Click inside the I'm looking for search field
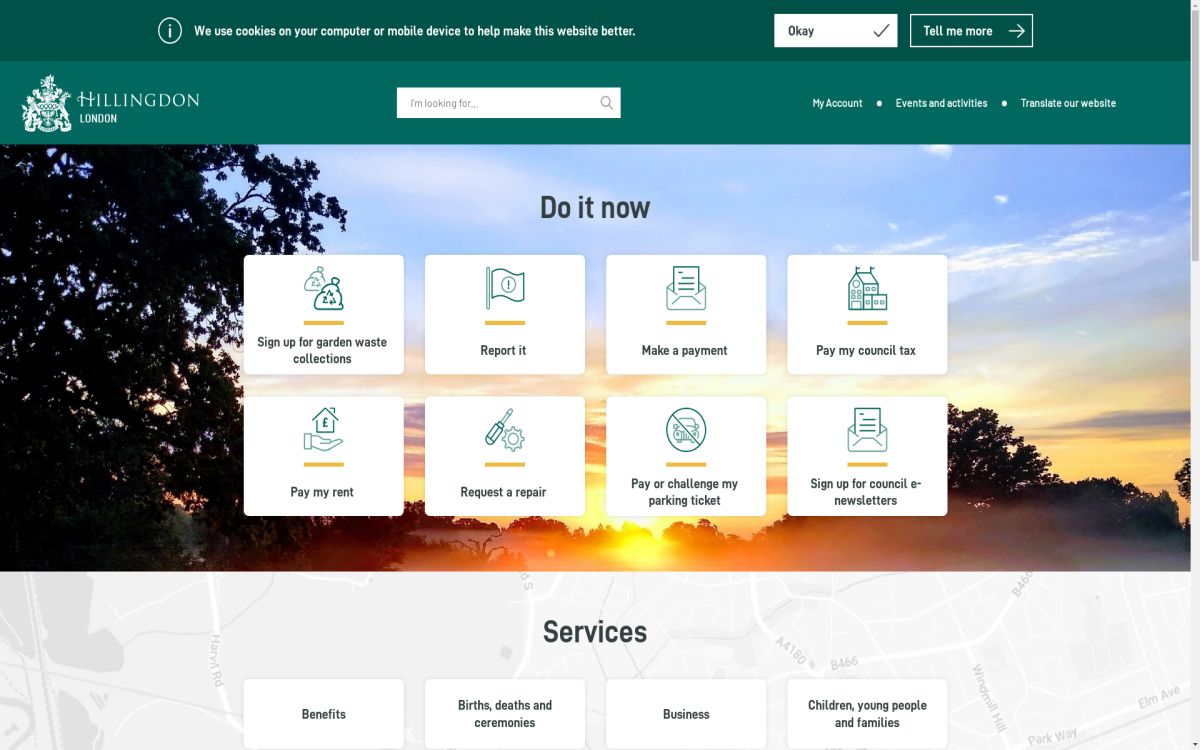The width and height of the screenshot is (1200, 750). tap(490, 102)
